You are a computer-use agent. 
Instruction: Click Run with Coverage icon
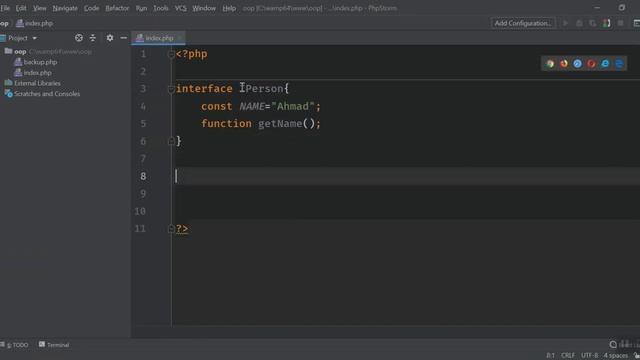(x=593, y=23)
